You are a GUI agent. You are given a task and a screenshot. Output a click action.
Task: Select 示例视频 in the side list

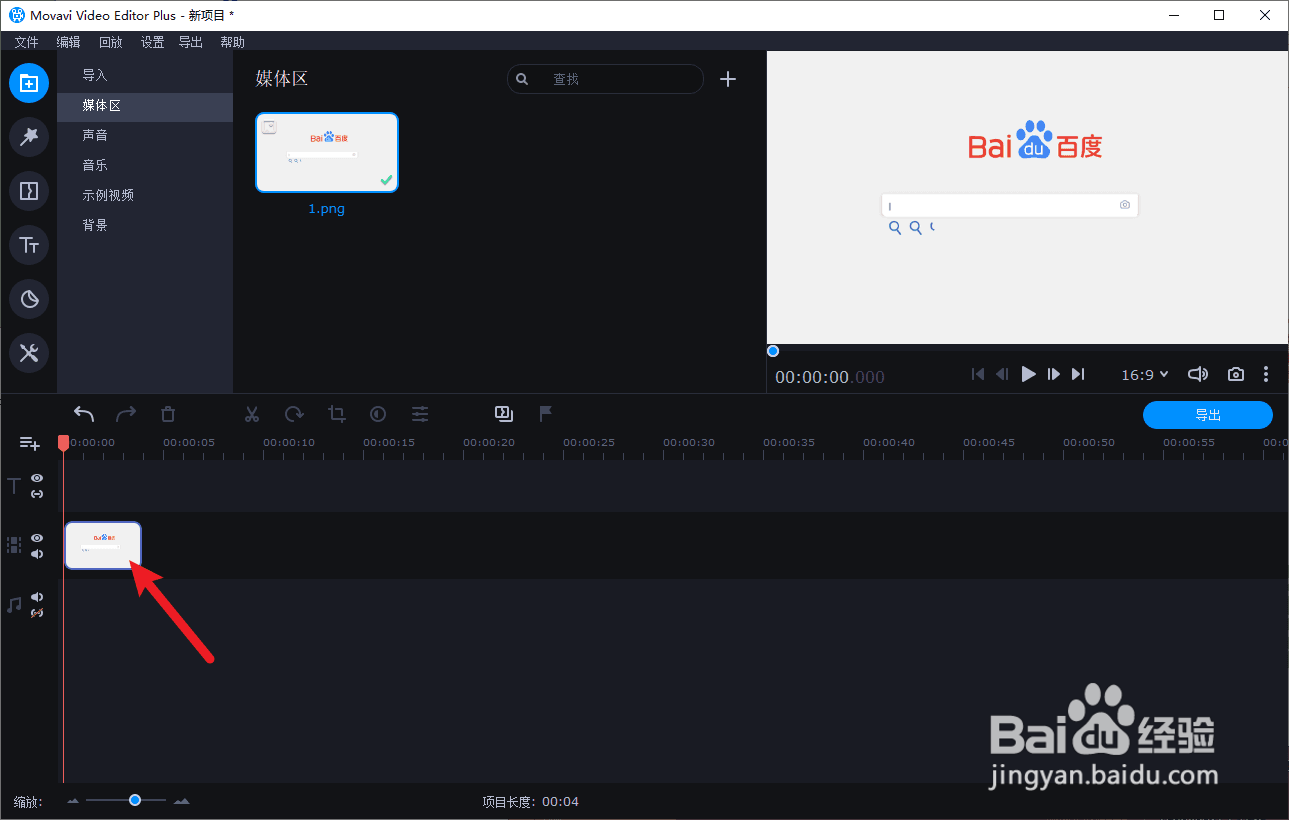[145, 196]
